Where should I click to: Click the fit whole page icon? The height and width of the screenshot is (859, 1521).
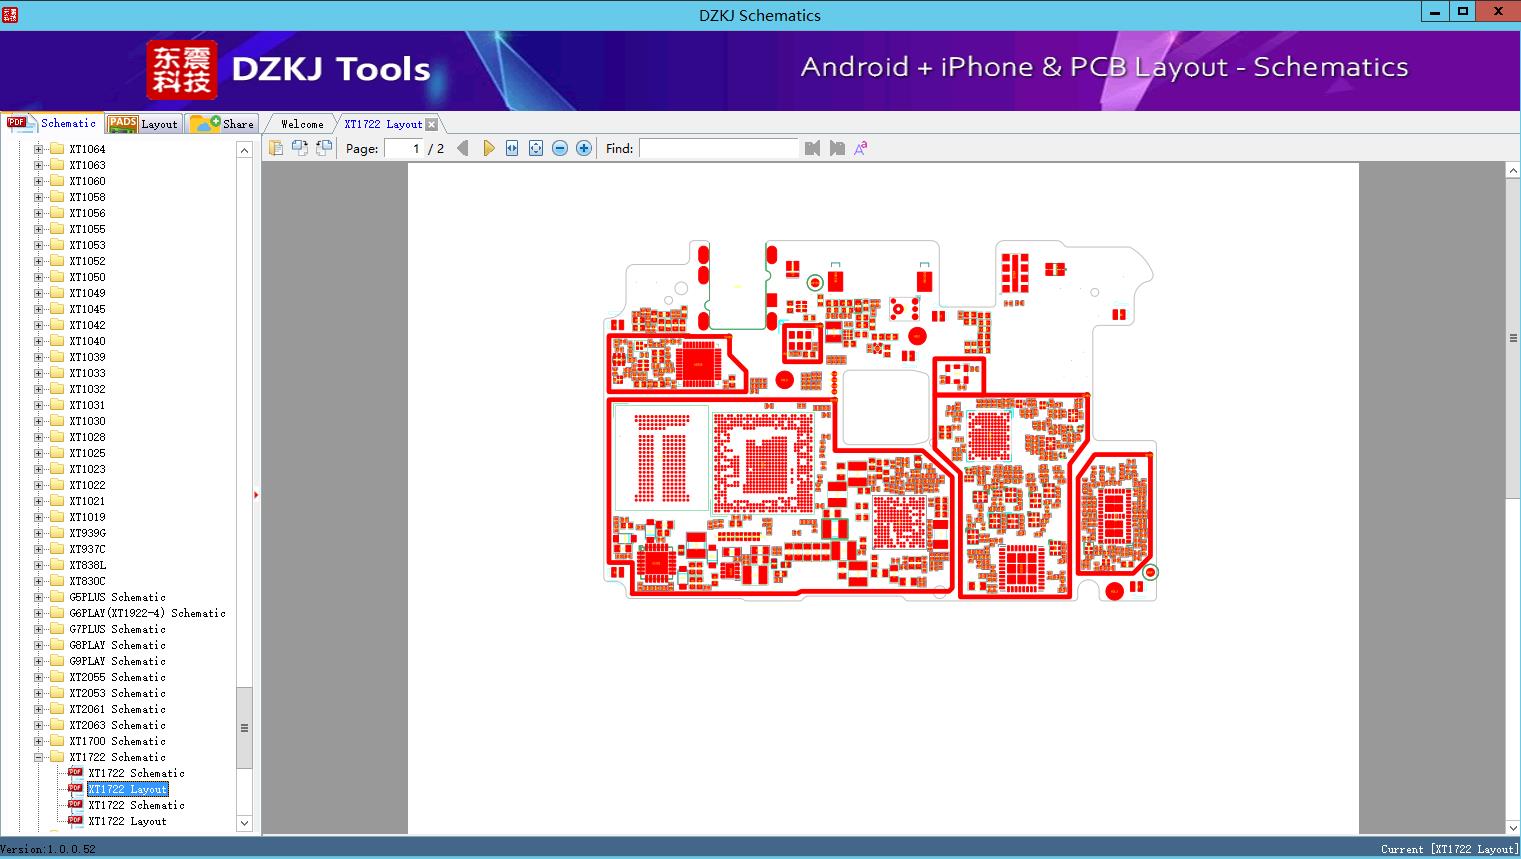coord(536,148)
